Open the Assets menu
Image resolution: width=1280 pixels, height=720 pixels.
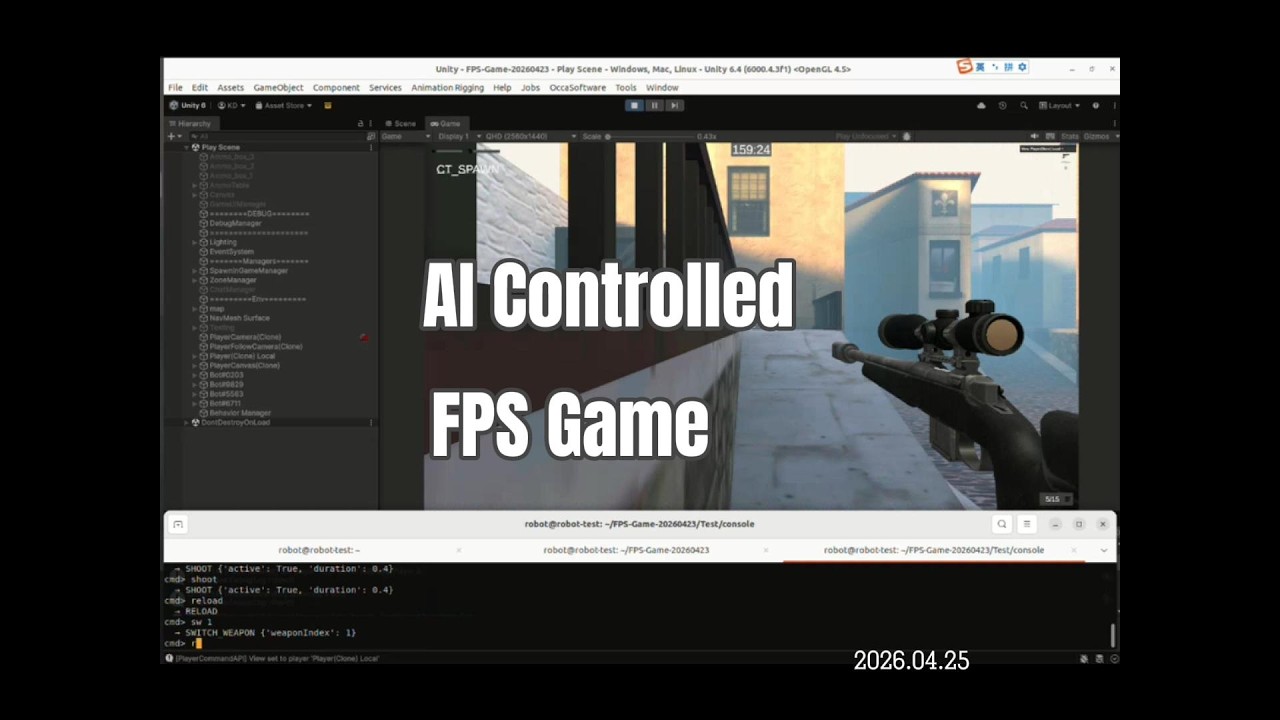(231, 88)
